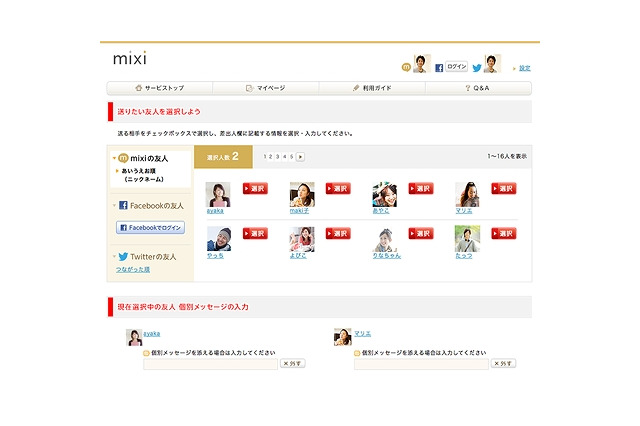Viewport: 640px width, 426px height.
Task: Click the やっち name link
Action: click(x=215, y=256)
